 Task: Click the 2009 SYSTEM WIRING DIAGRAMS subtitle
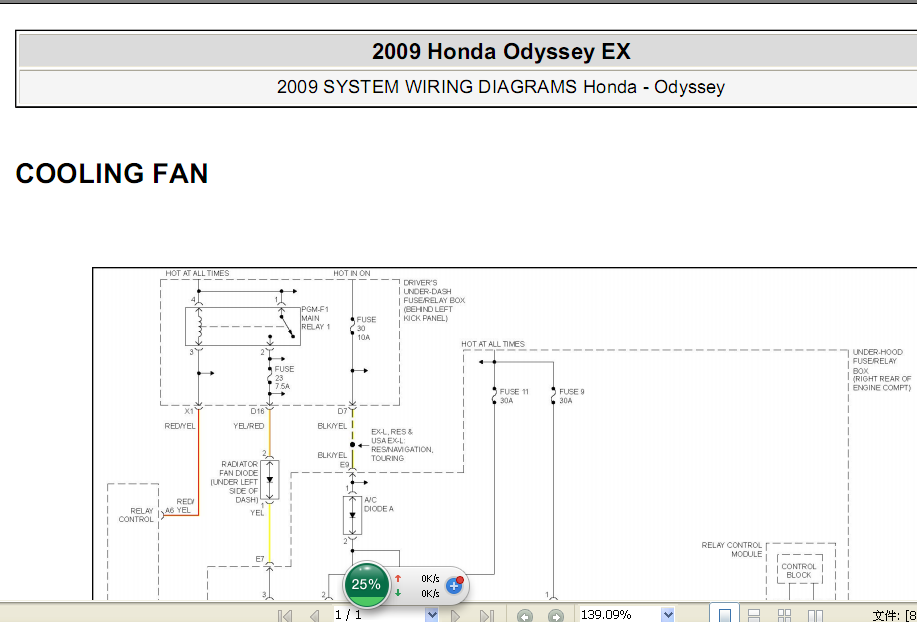(x=501, y=87)
